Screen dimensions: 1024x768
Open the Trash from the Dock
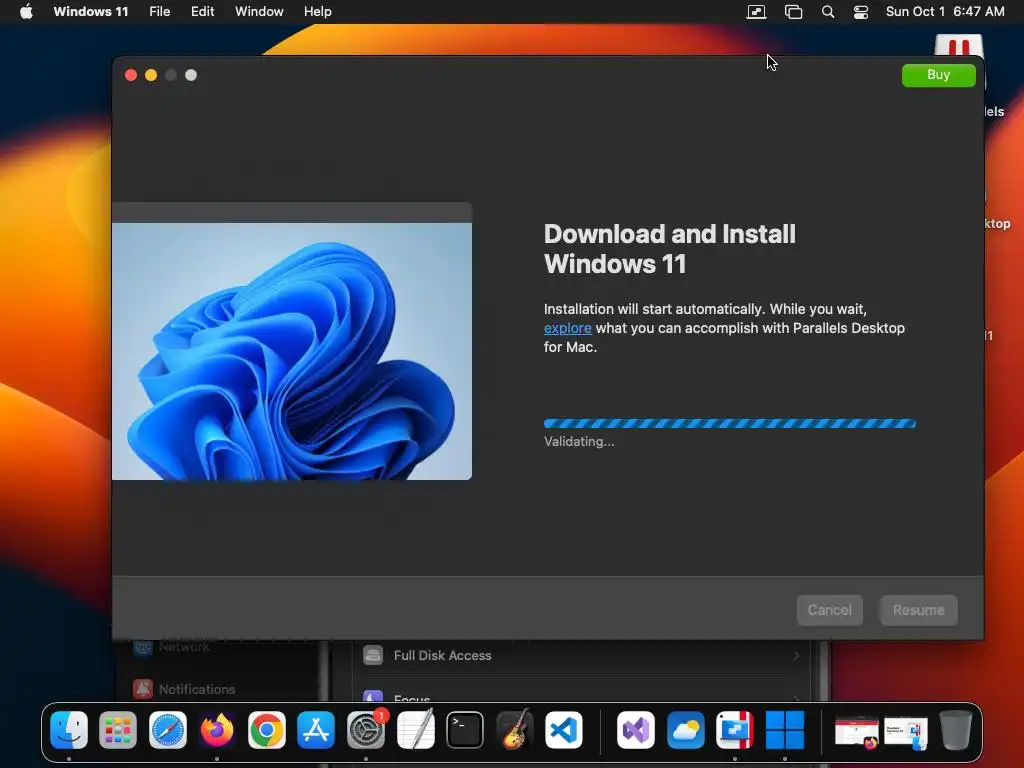[x=955, y=729]
